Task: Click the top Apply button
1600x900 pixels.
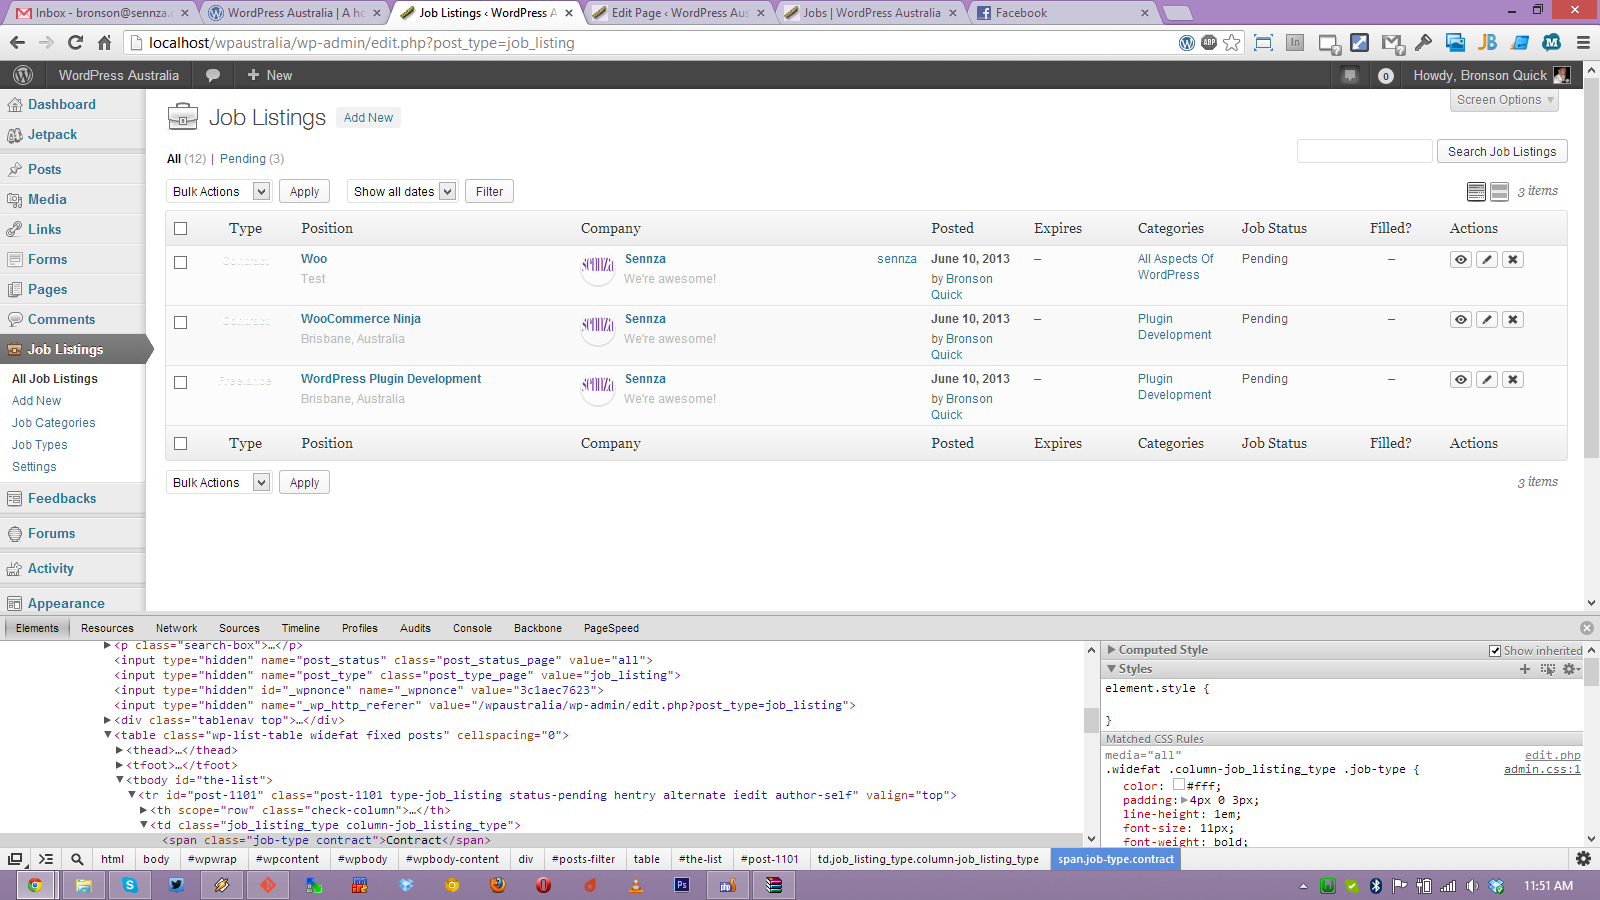Action: tap(304, 192)
